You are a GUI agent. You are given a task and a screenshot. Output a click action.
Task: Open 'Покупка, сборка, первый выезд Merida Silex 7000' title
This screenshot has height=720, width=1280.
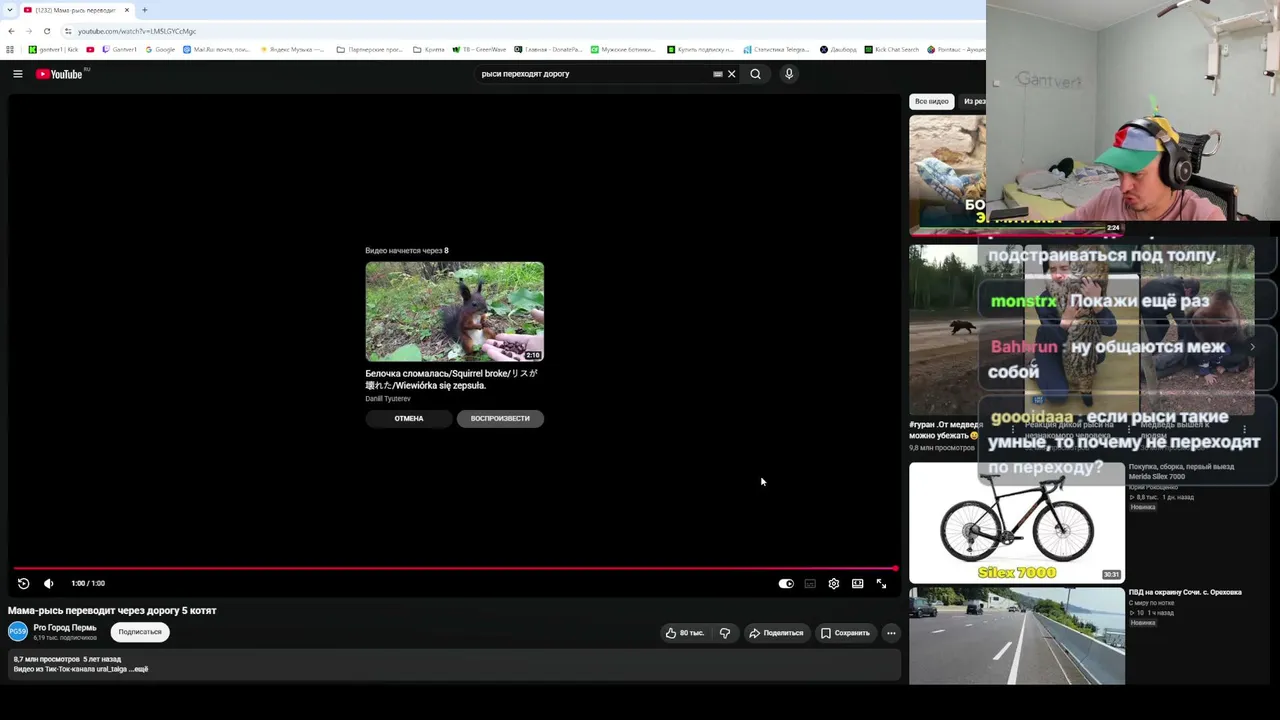pos(1182,471)
